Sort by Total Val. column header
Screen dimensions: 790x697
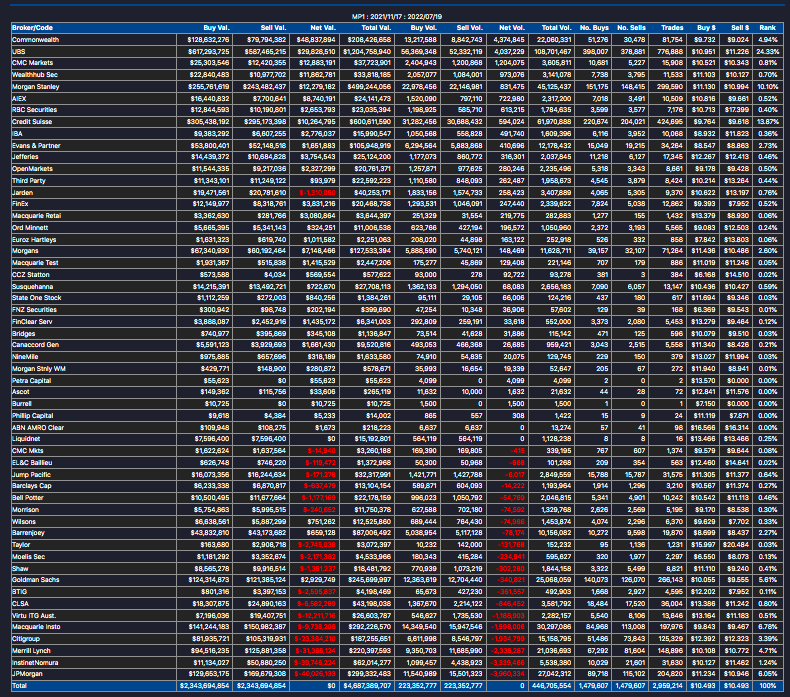click(x=376, y=28)
